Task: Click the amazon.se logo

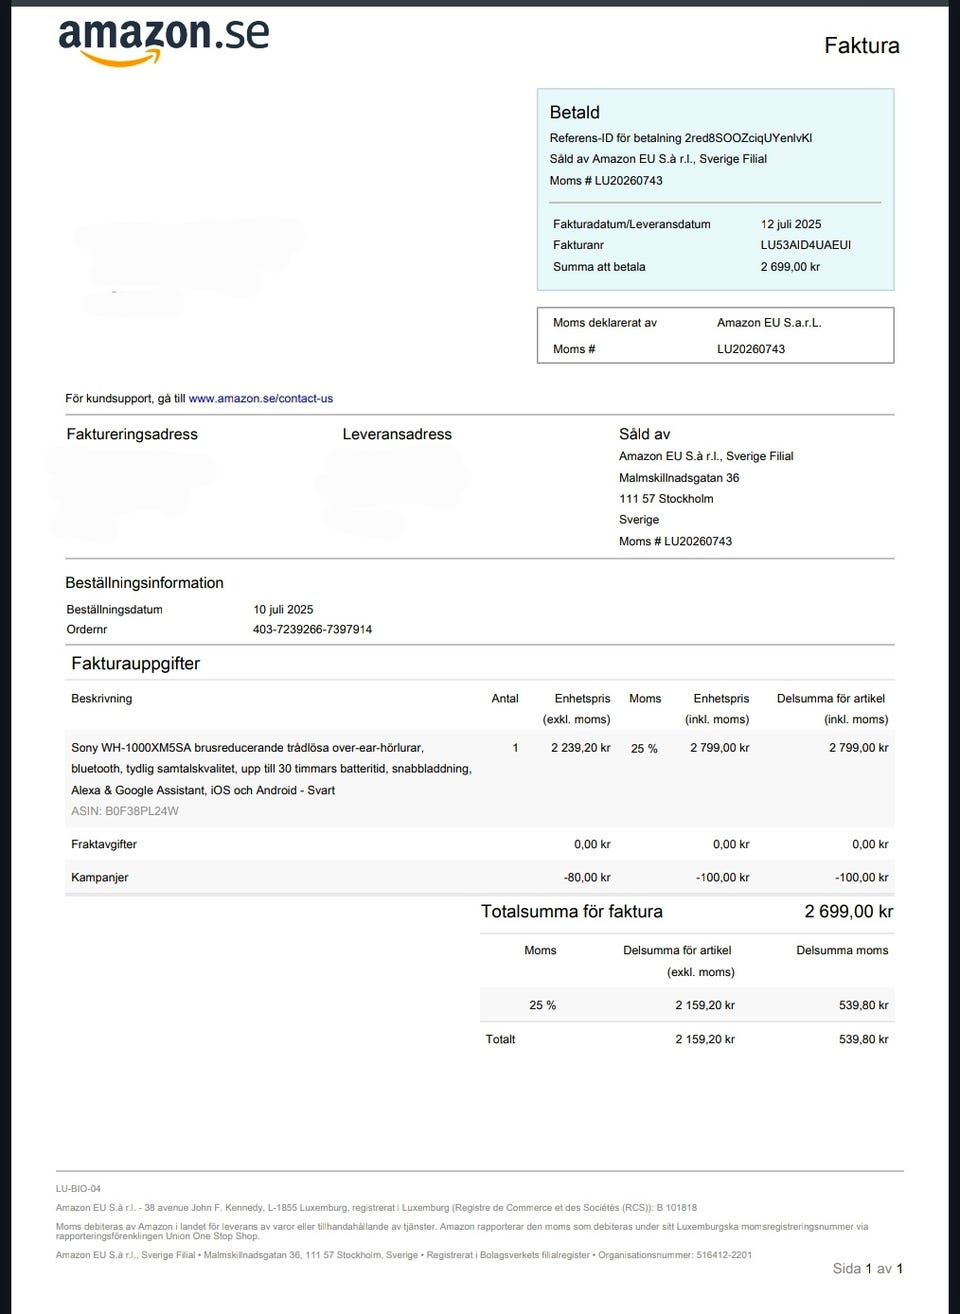Action: [164, 42]
